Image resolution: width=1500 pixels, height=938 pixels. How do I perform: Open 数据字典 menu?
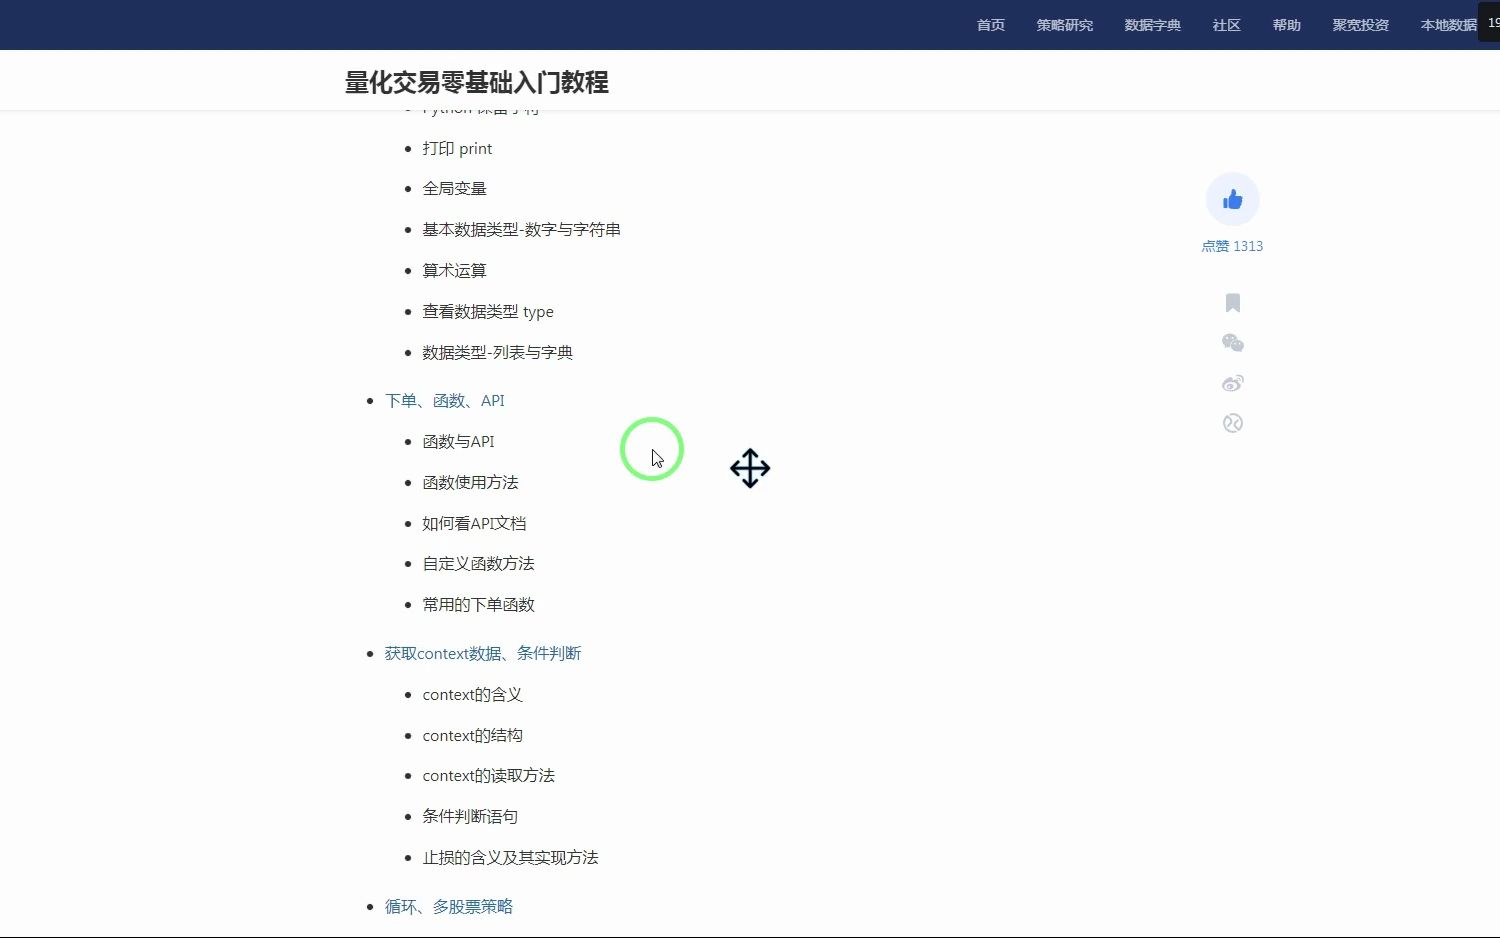(1153, 25)
